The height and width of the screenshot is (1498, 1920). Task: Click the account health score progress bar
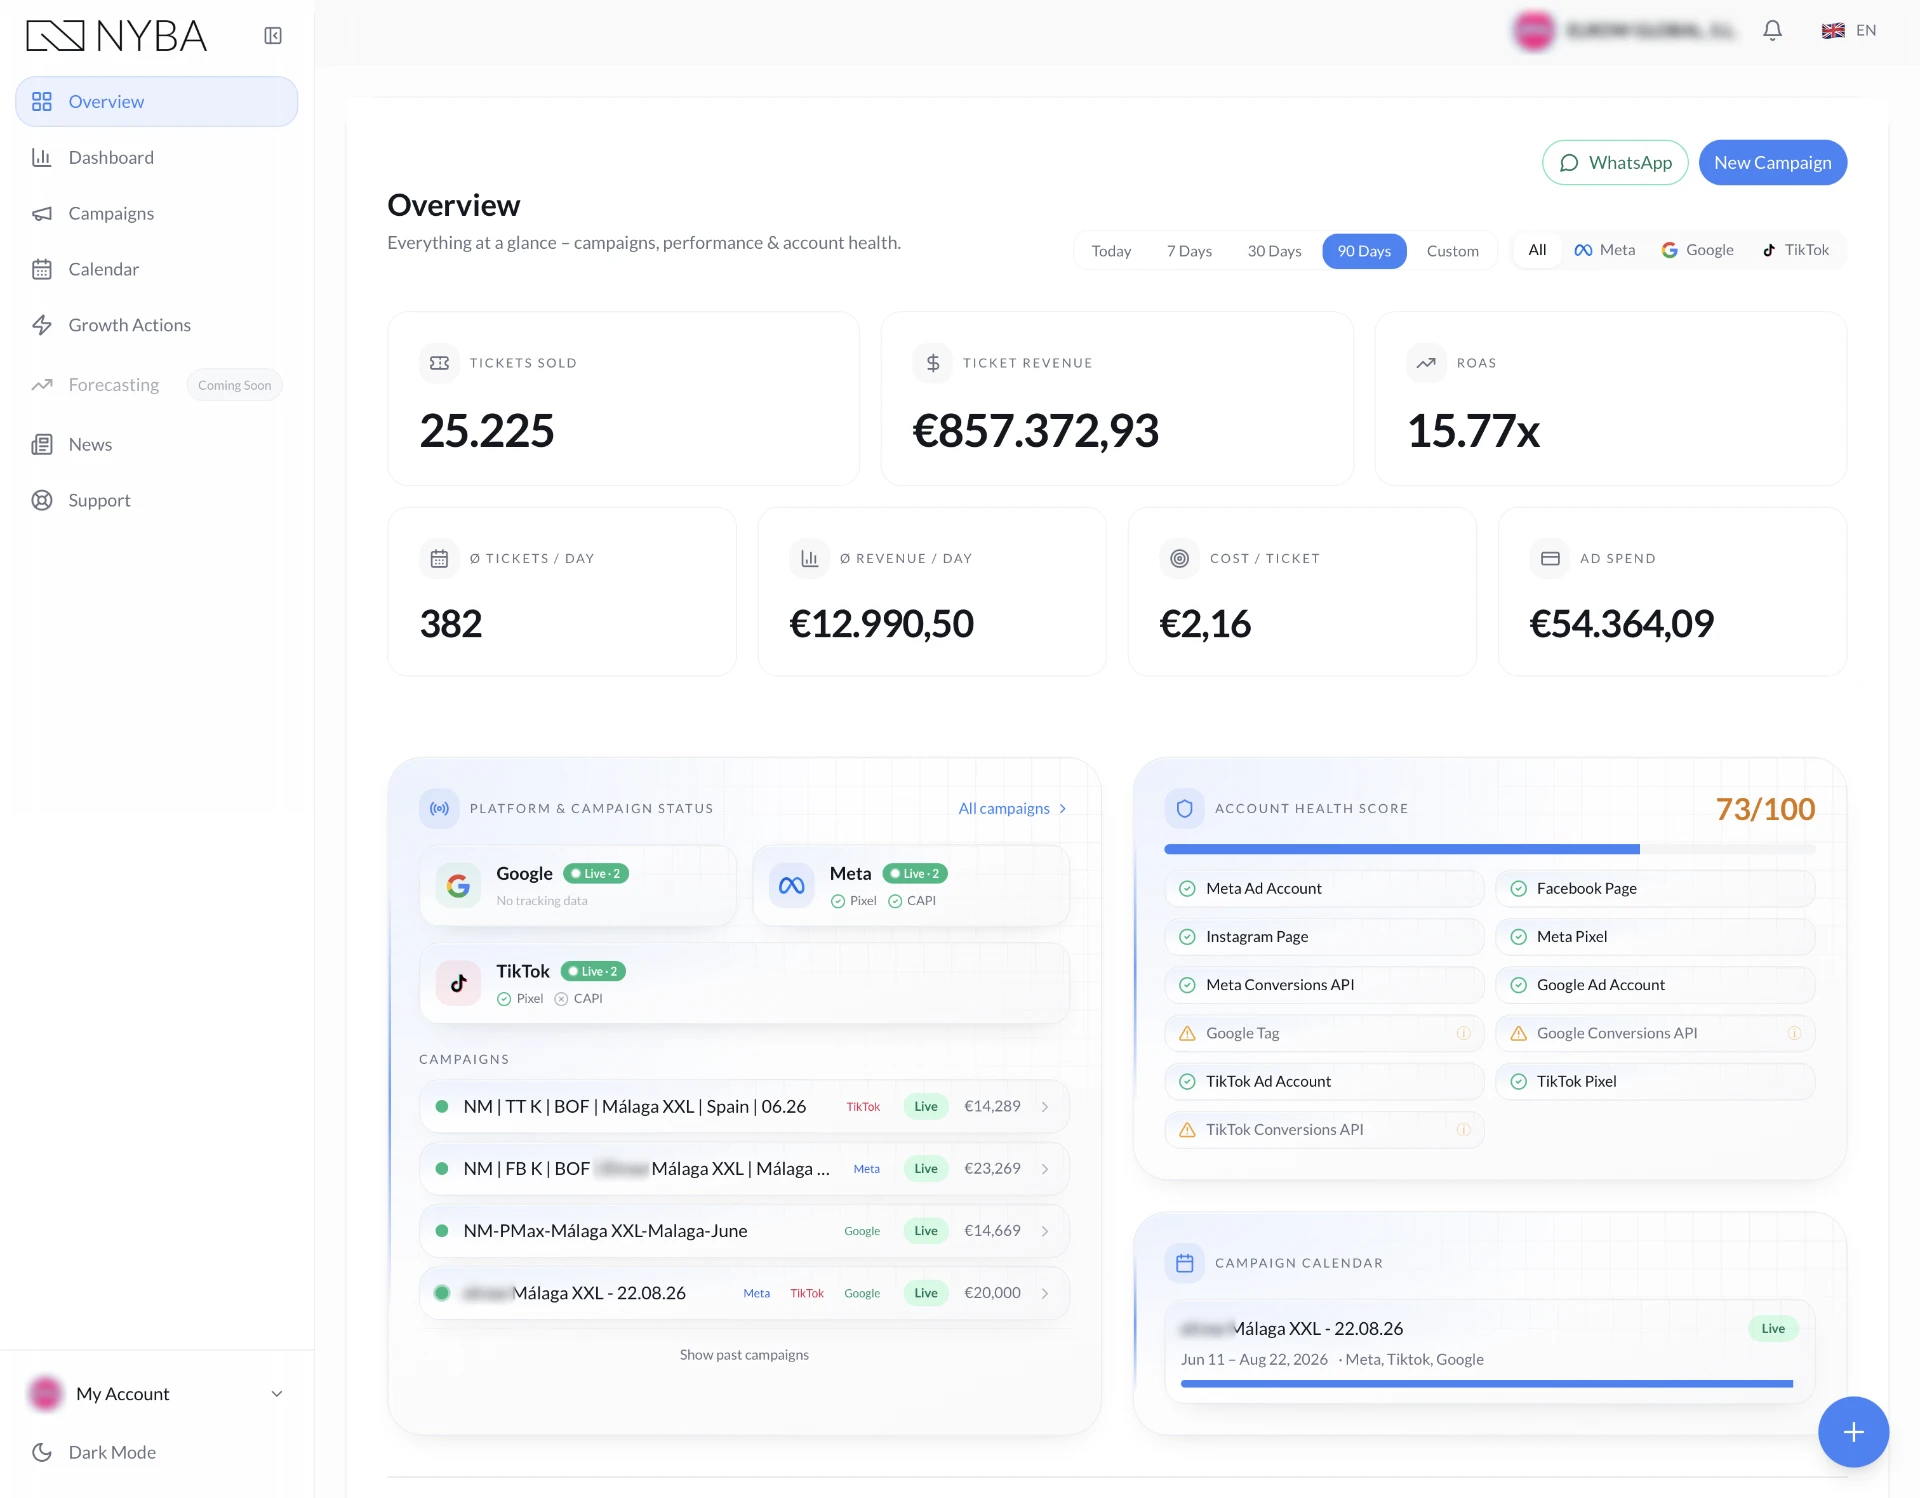coord(1490,850)
